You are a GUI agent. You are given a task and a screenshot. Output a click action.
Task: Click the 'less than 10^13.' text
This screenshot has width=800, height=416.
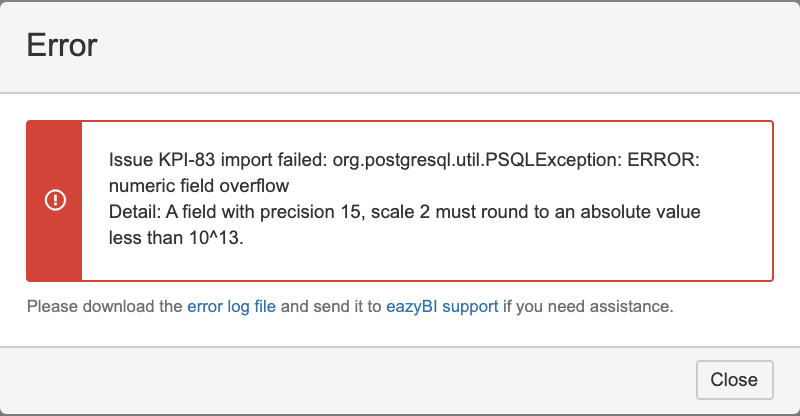[x=176, y=238]
